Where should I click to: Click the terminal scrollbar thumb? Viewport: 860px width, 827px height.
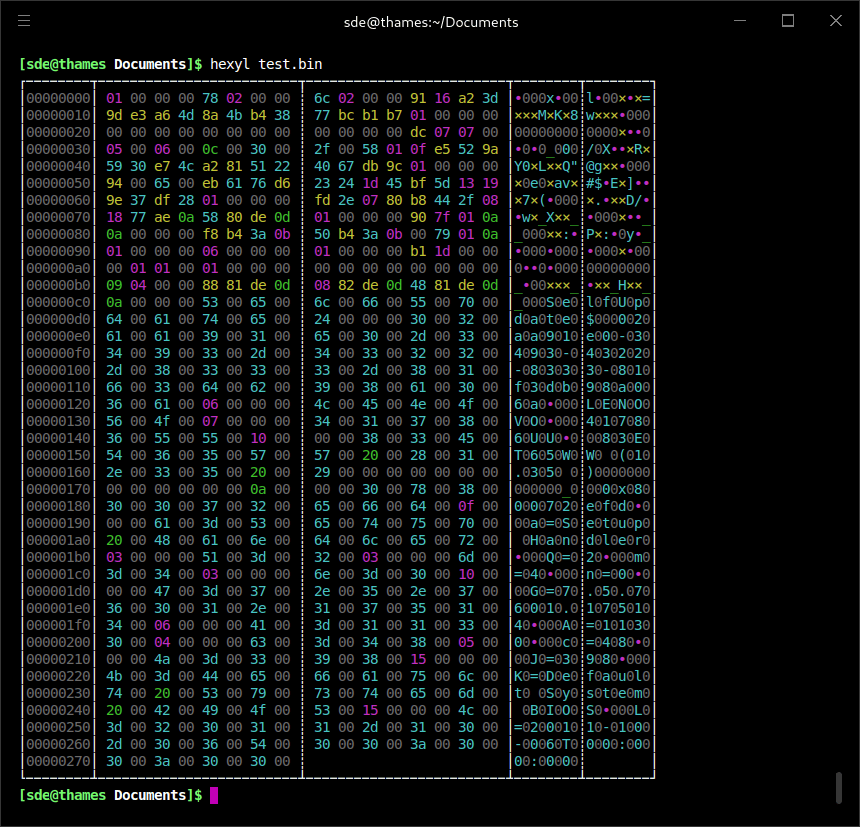[839, 788]
